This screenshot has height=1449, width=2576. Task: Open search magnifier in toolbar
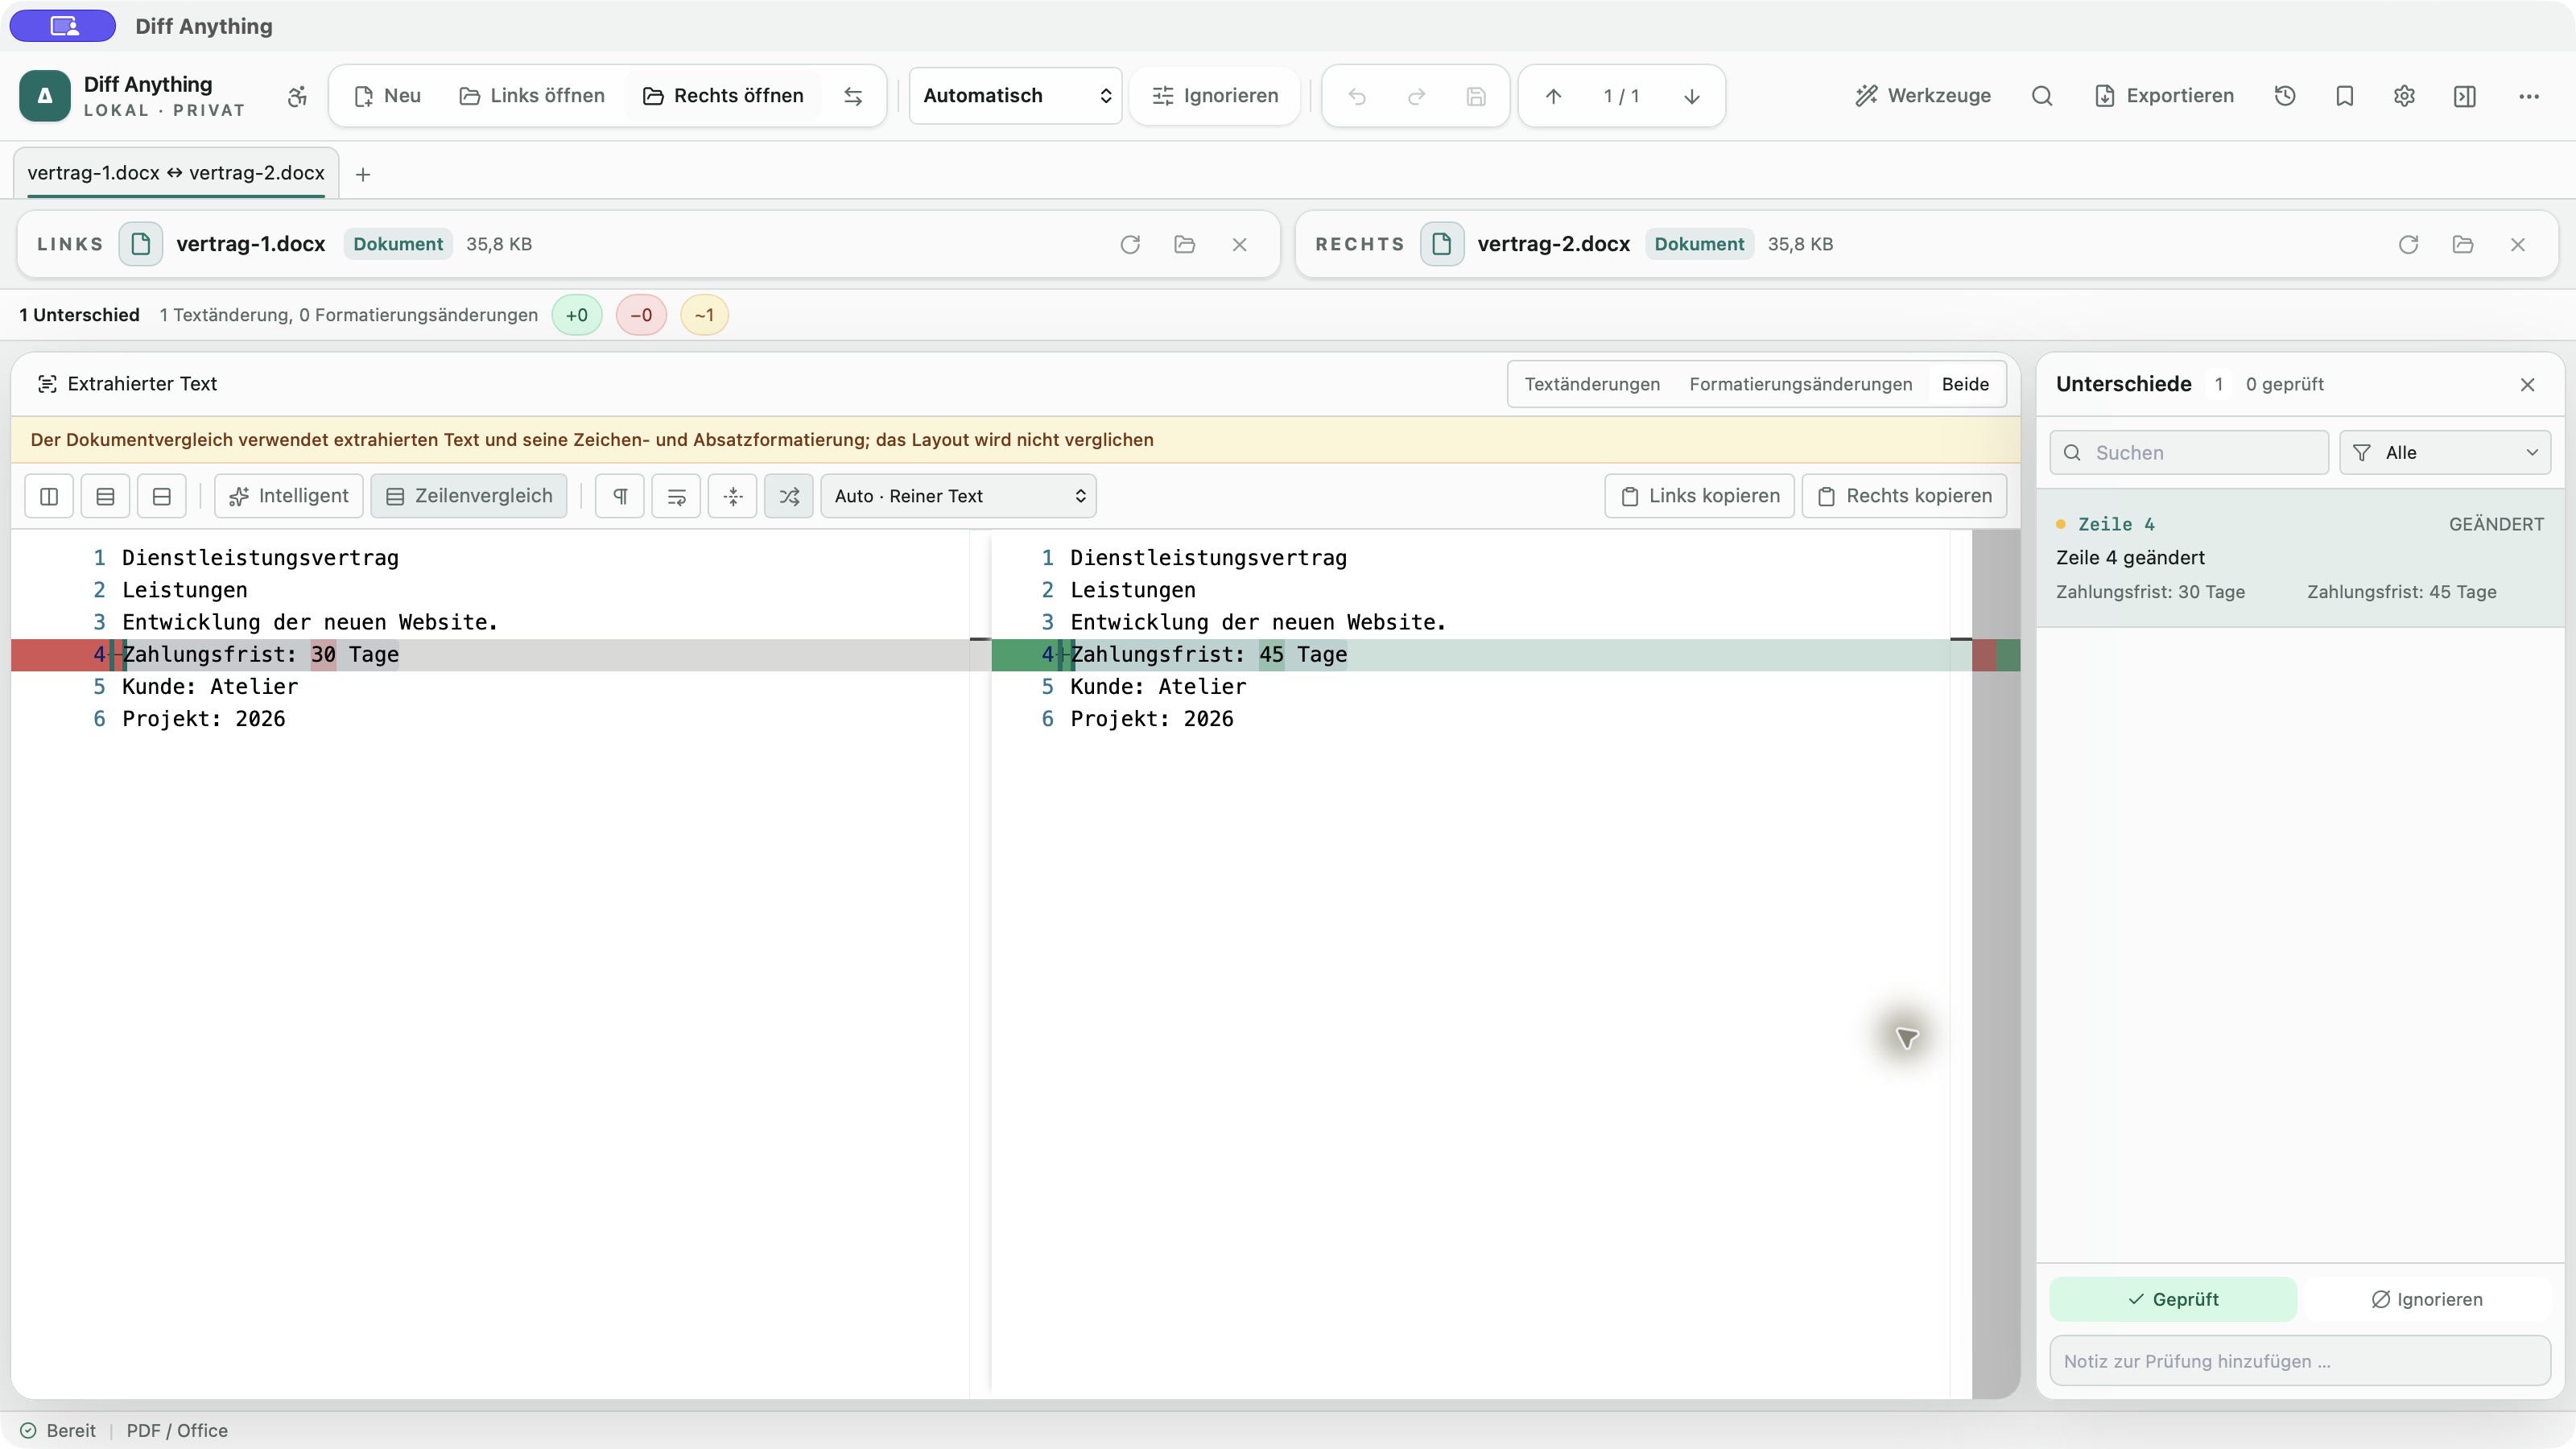click(2042, 96)
